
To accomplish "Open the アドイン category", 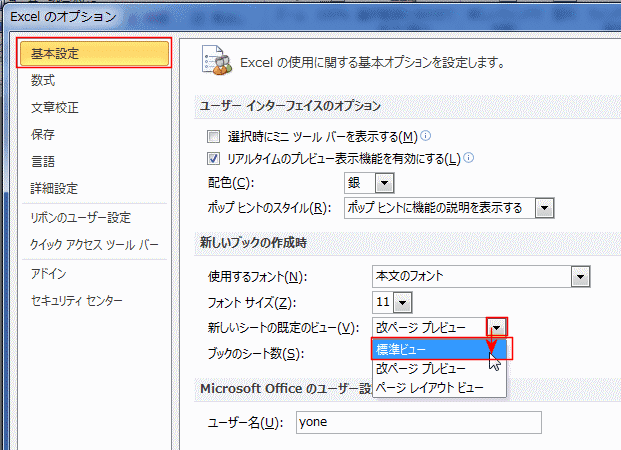I will 48,273.
